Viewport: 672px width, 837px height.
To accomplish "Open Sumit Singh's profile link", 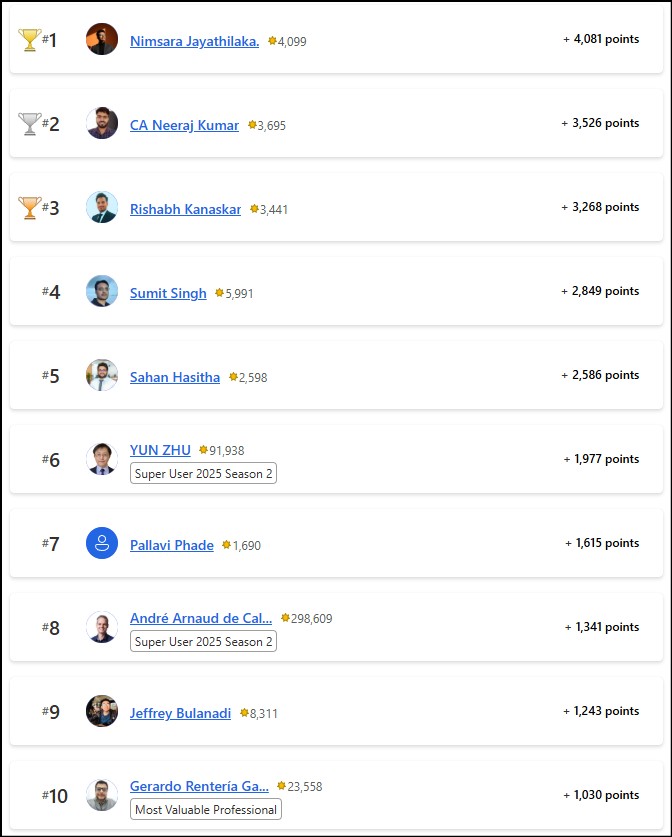I will pos(168,293).
